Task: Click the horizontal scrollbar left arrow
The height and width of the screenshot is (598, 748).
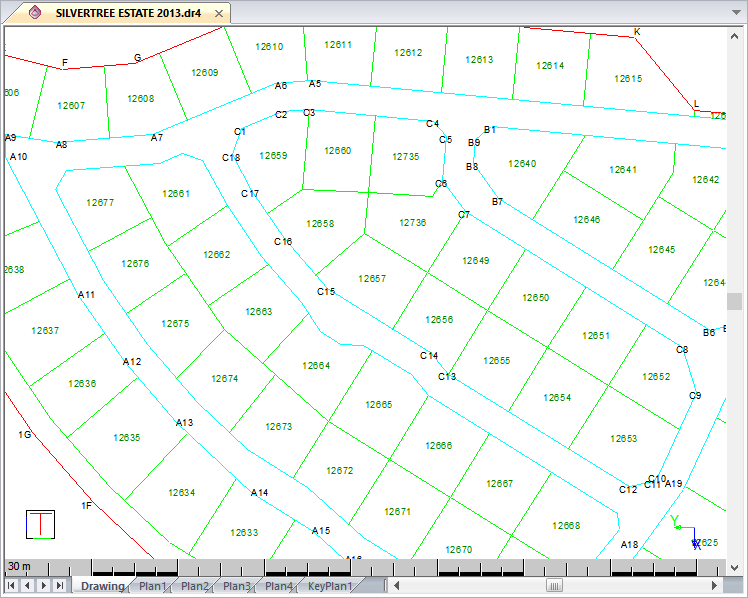Action: [x=397, y=586]
